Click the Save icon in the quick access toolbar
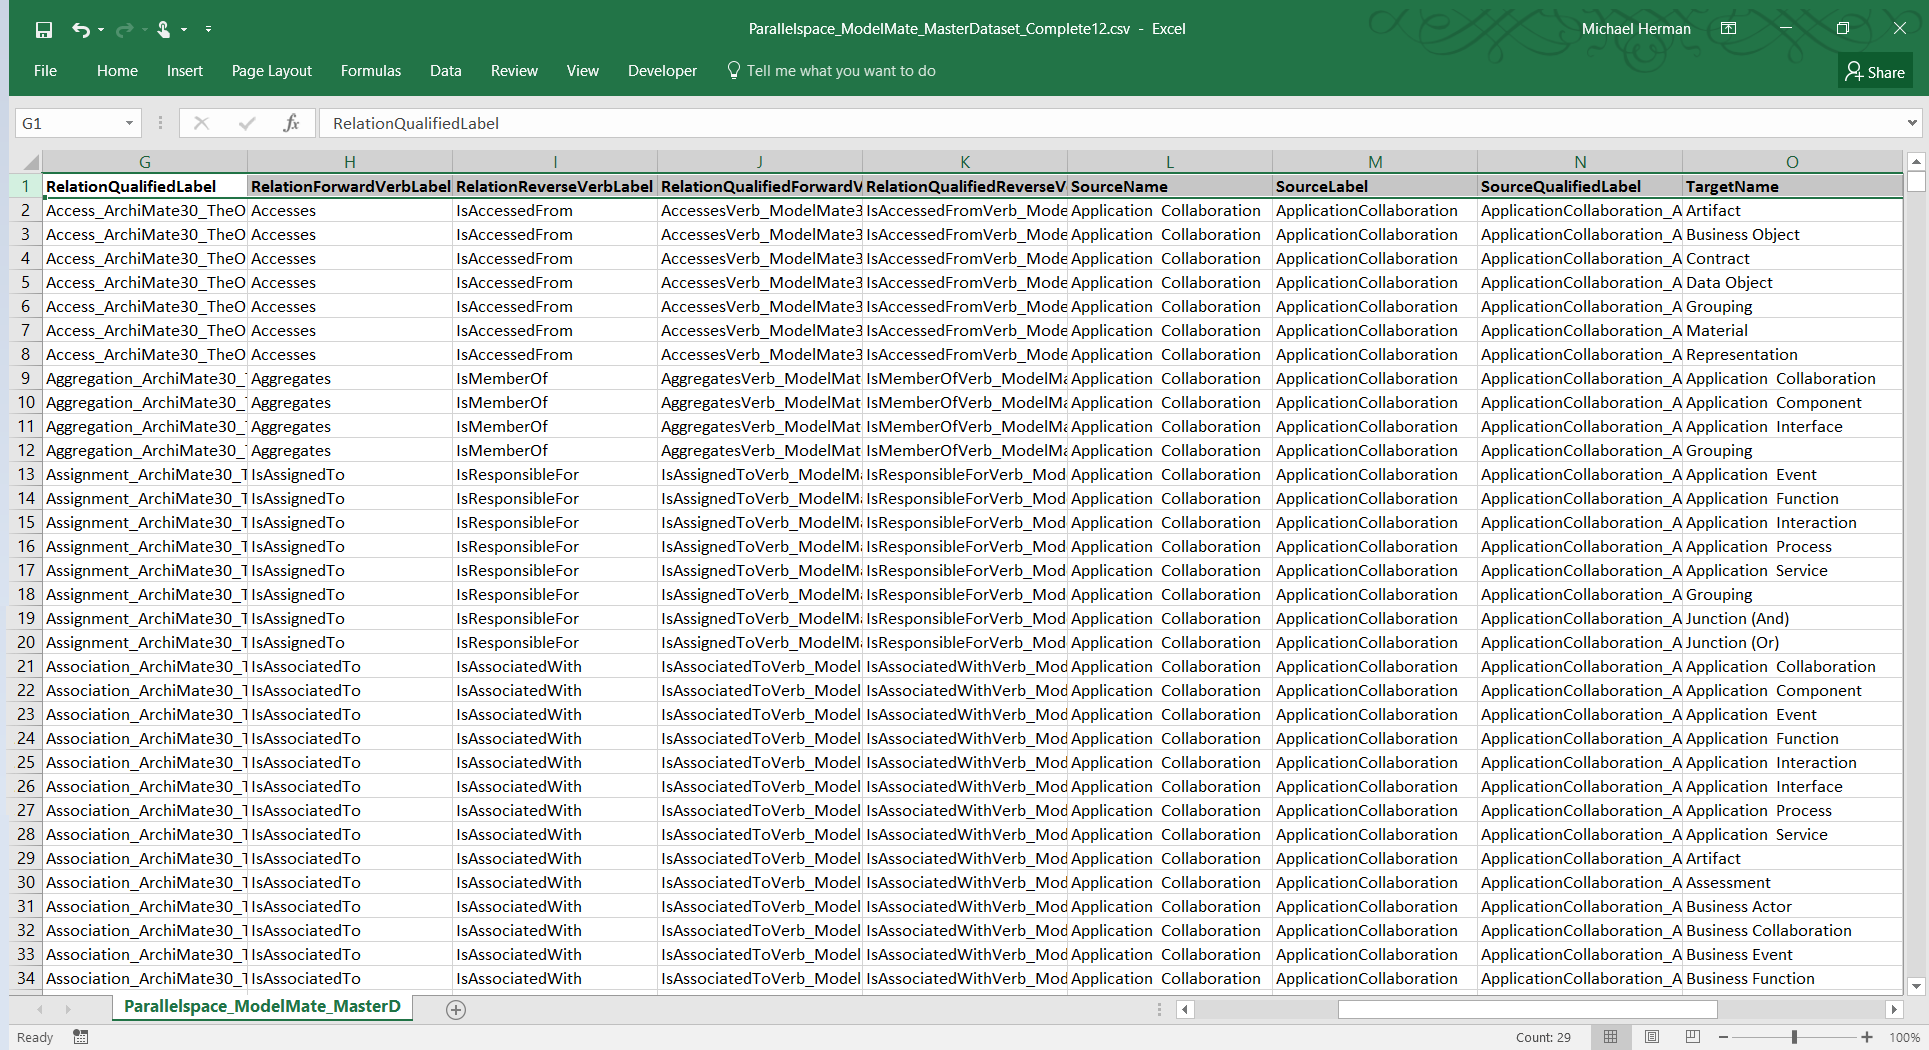 click(44, 30)
